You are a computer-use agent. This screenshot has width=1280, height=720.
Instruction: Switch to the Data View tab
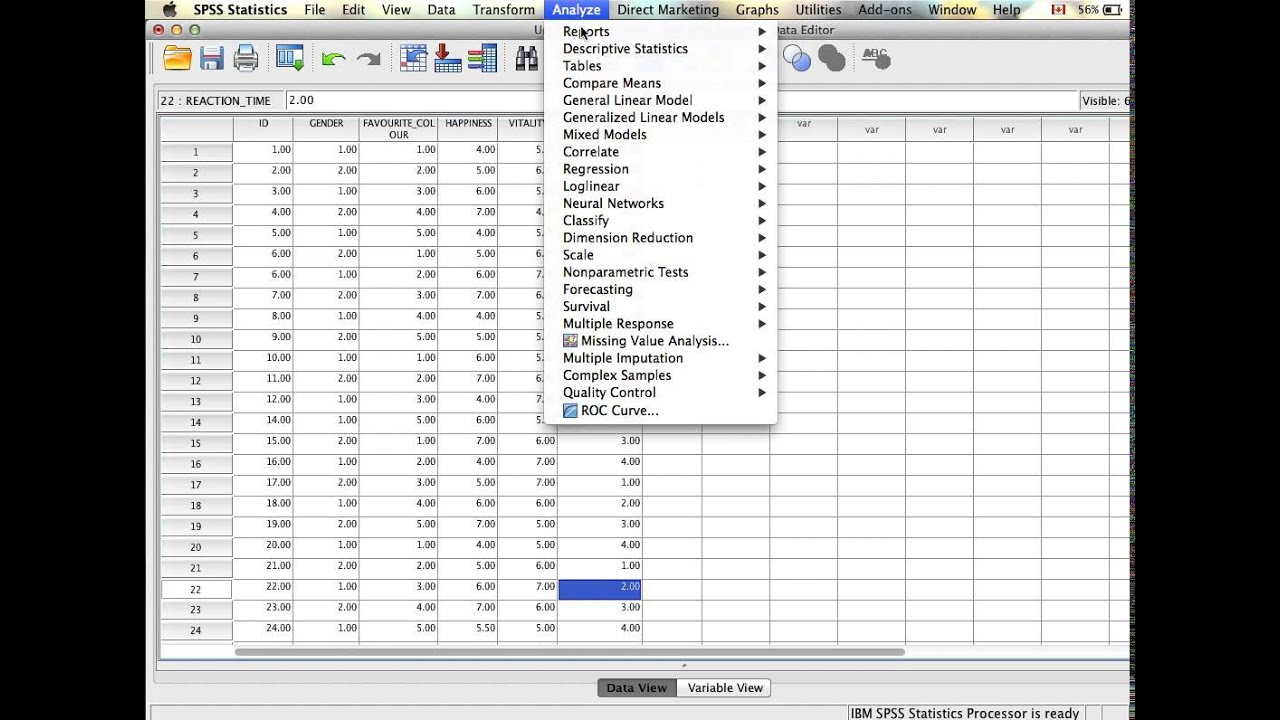click(637, 688)
